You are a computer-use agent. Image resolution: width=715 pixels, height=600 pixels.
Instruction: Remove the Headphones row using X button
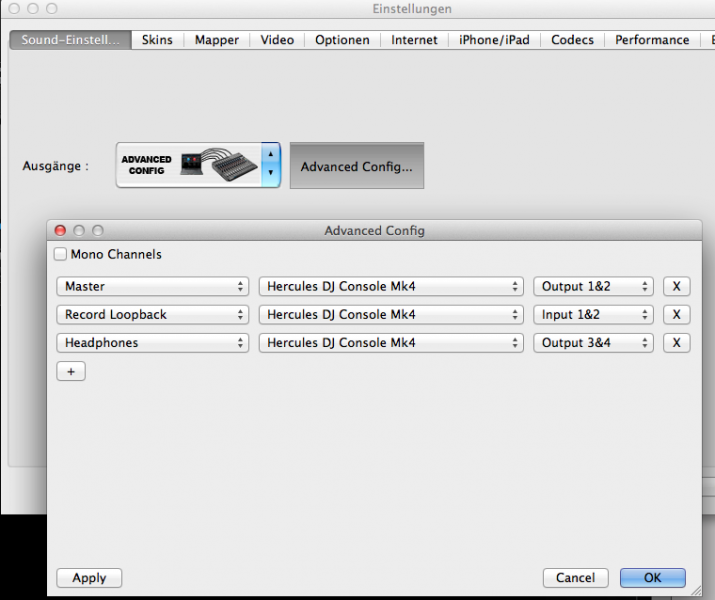pos(676,343)
